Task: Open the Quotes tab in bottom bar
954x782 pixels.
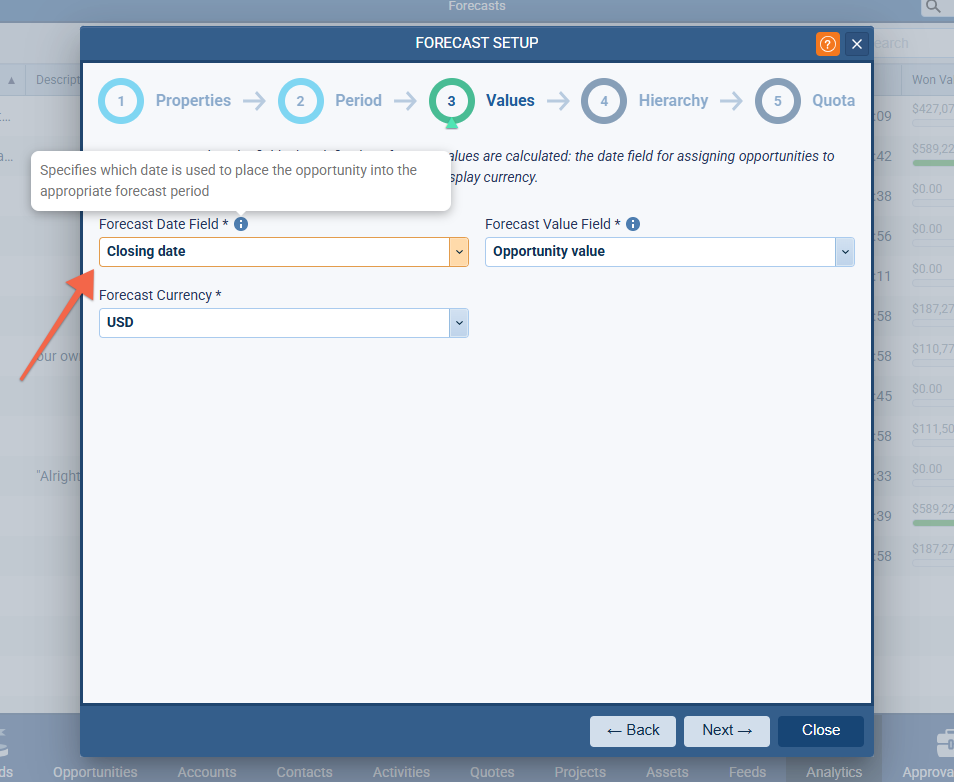Action: click(492, 772)
